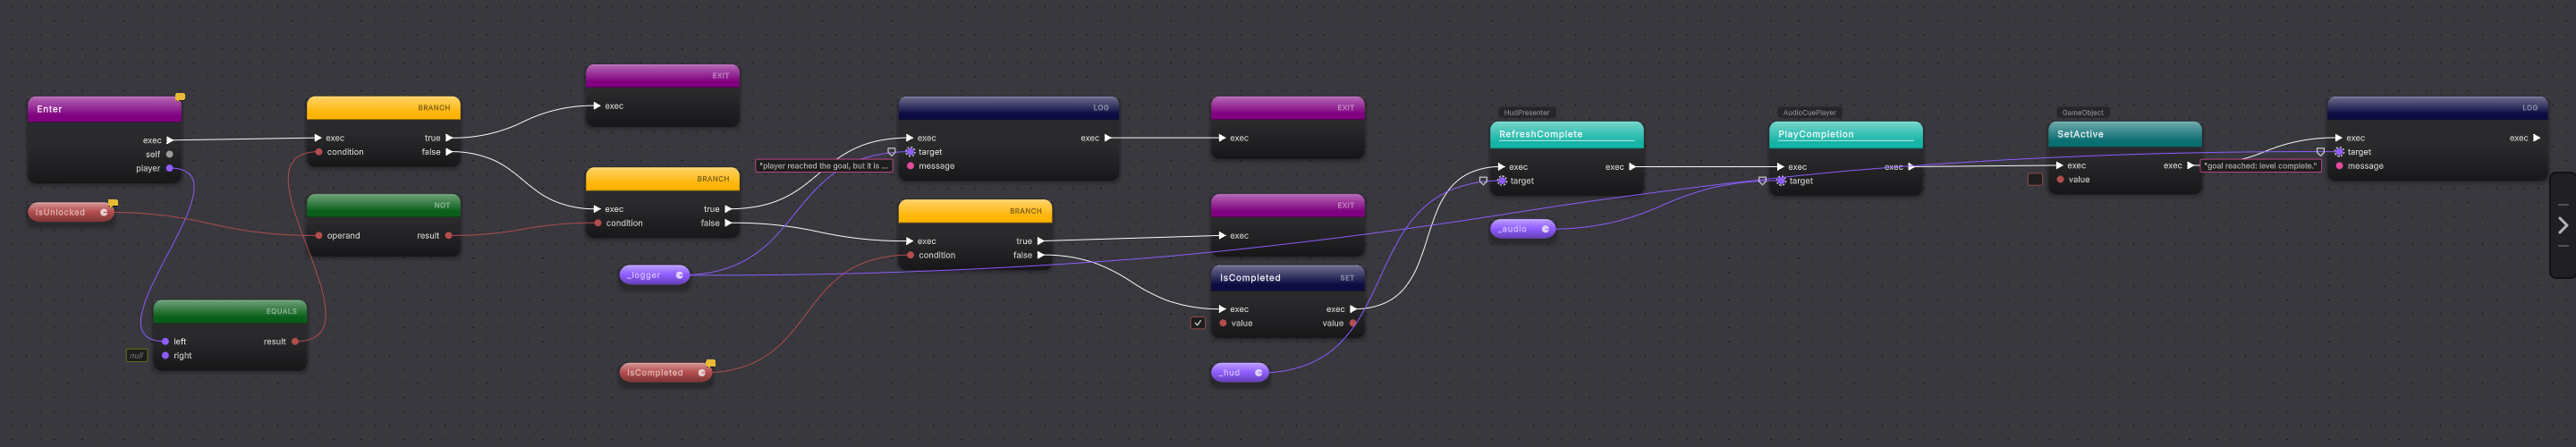Screen dimensions: 2576x447
Task: Select the _logger variable pill
Action: [654, 275]
